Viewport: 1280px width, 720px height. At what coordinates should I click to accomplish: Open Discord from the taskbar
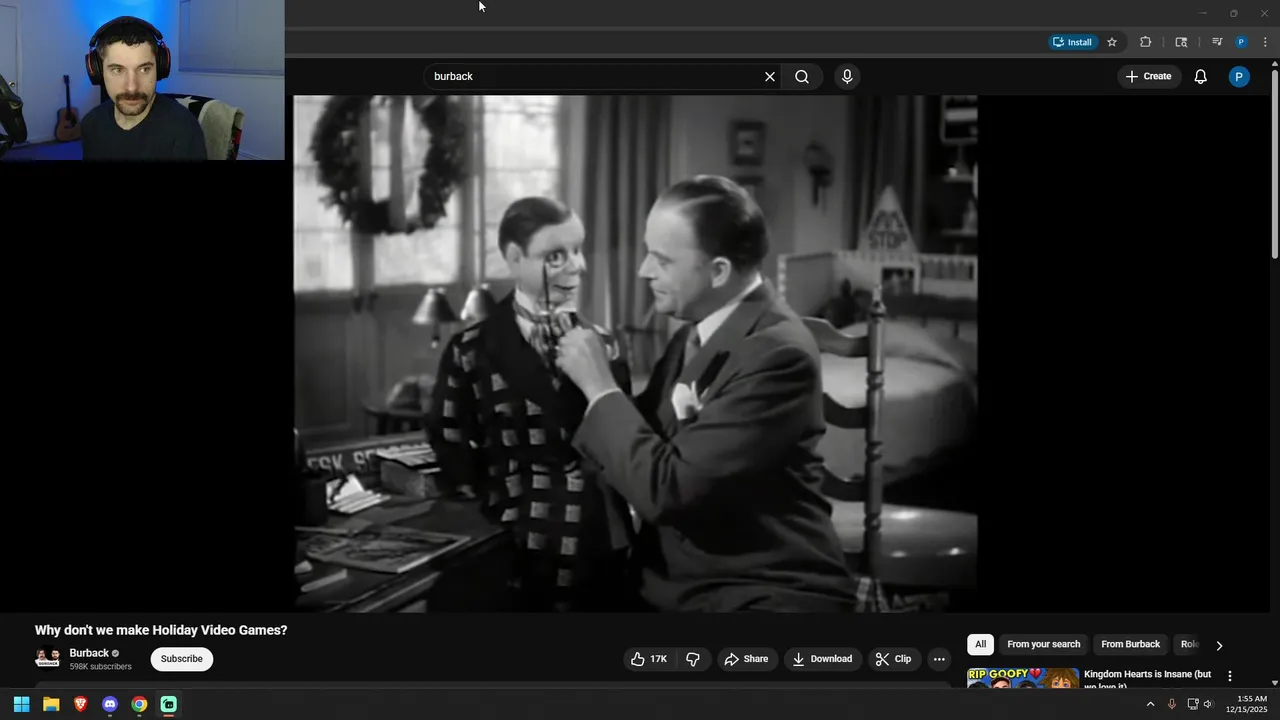pyautogui.click(x=110, y=704)
